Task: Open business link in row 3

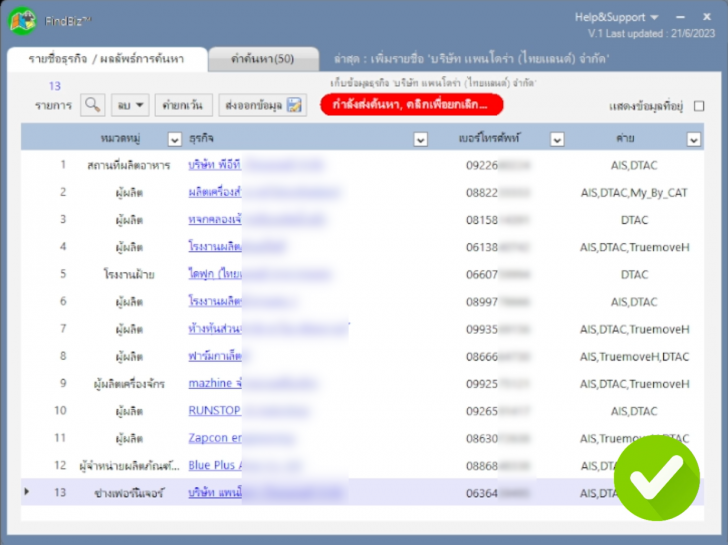Action: (x=214, y=220)
